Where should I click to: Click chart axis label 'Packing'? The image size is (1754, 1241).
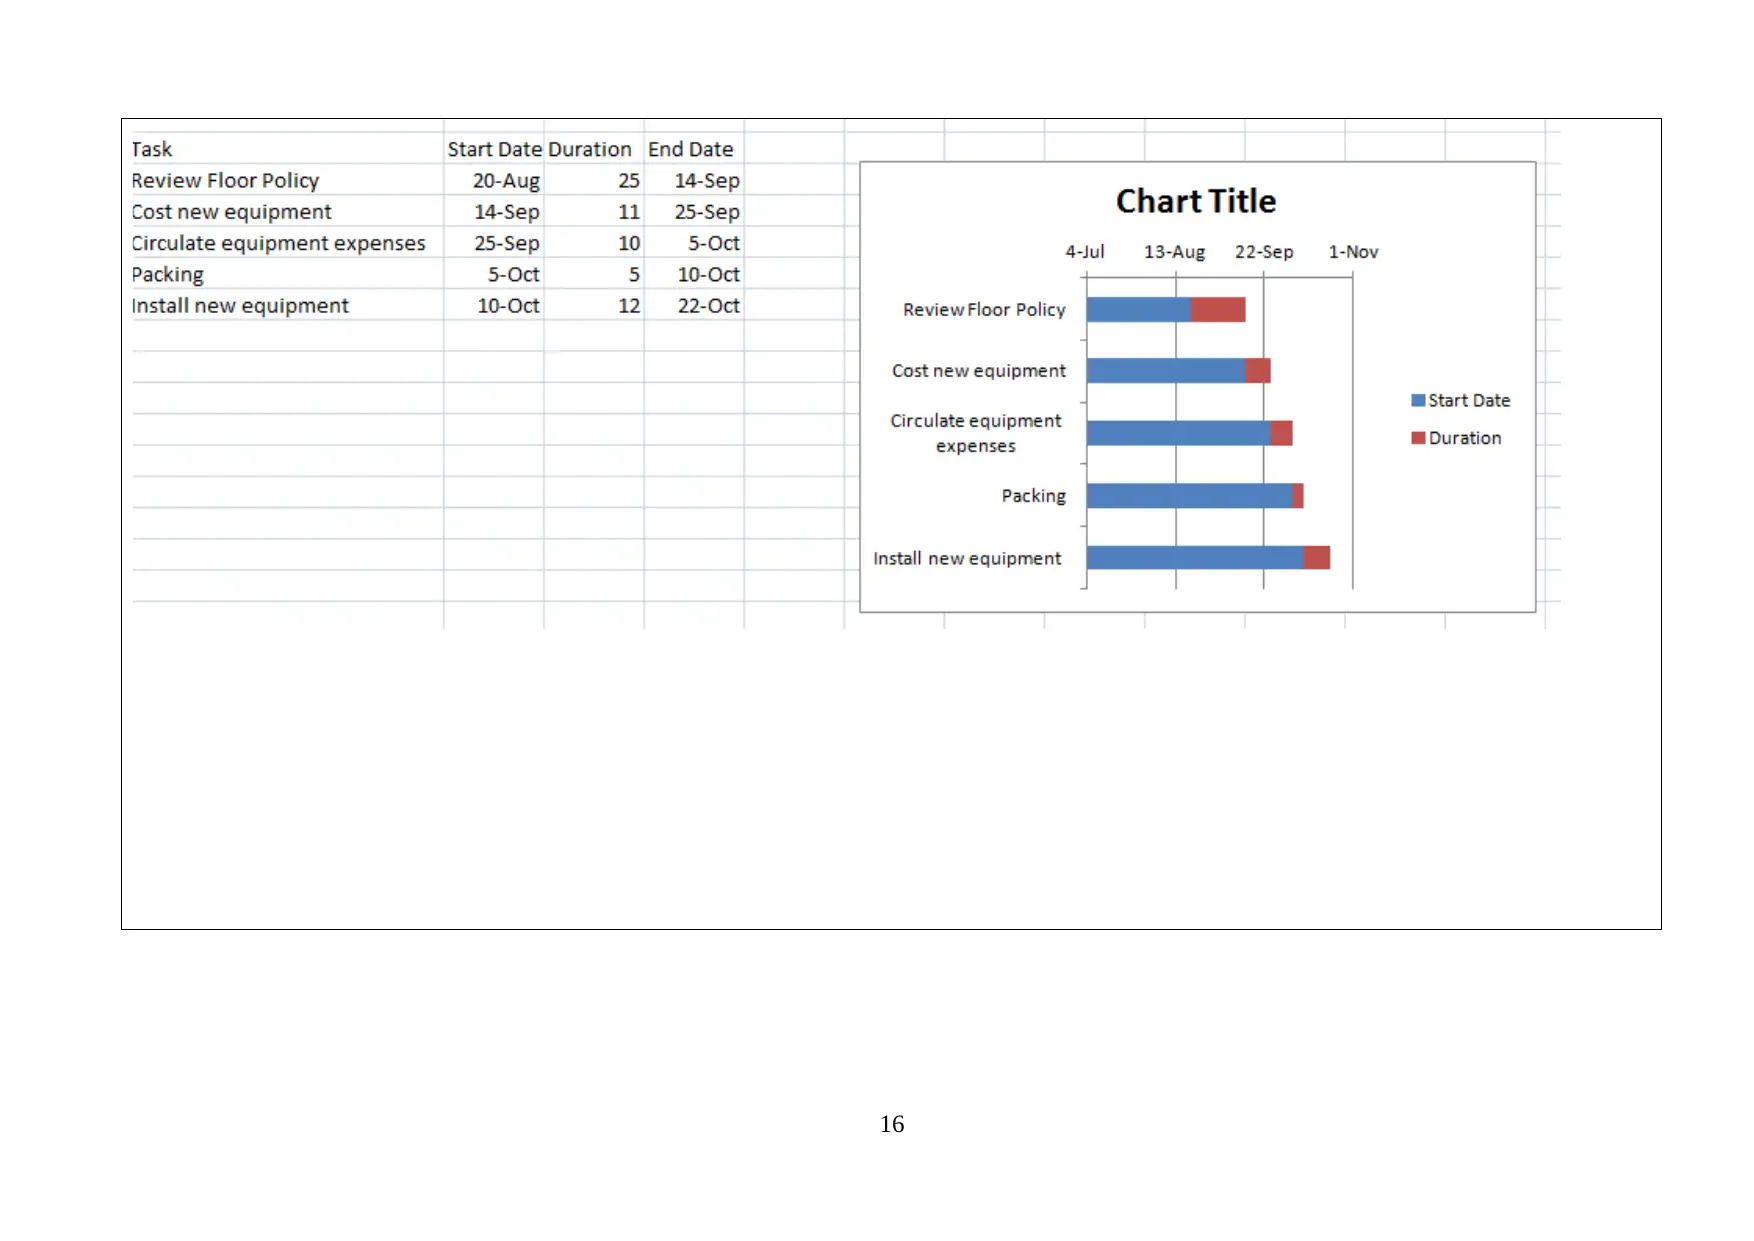(1034, 496)
